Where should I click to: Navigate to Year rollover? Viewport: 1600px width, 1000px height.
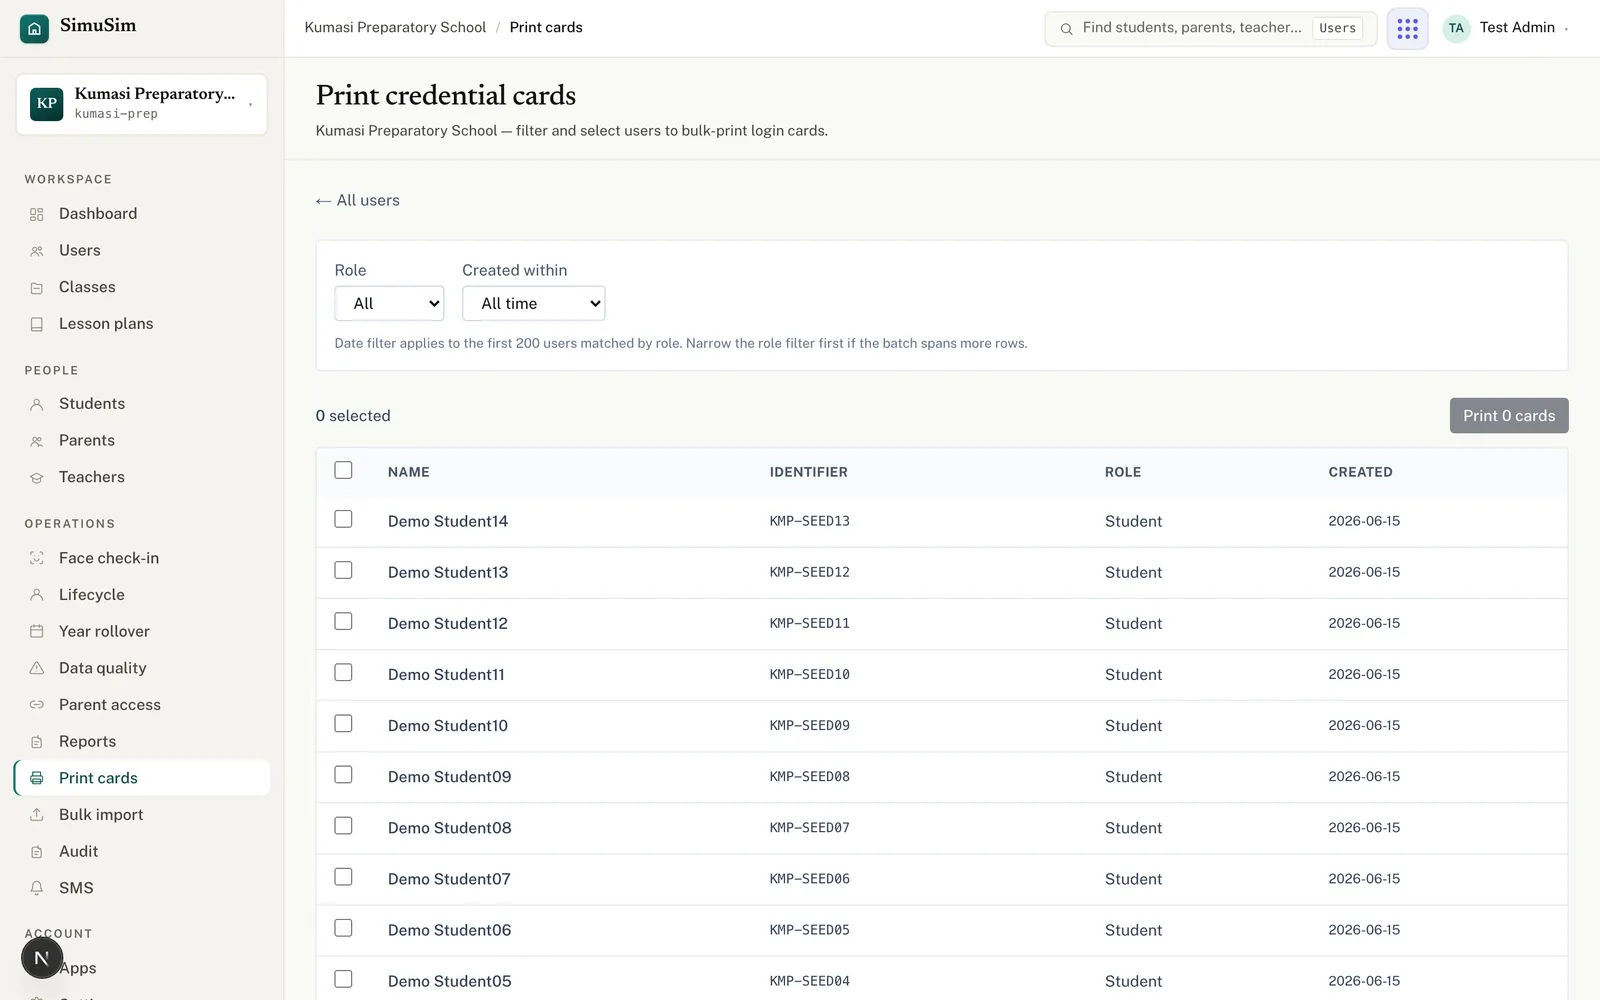pos(142,631)
